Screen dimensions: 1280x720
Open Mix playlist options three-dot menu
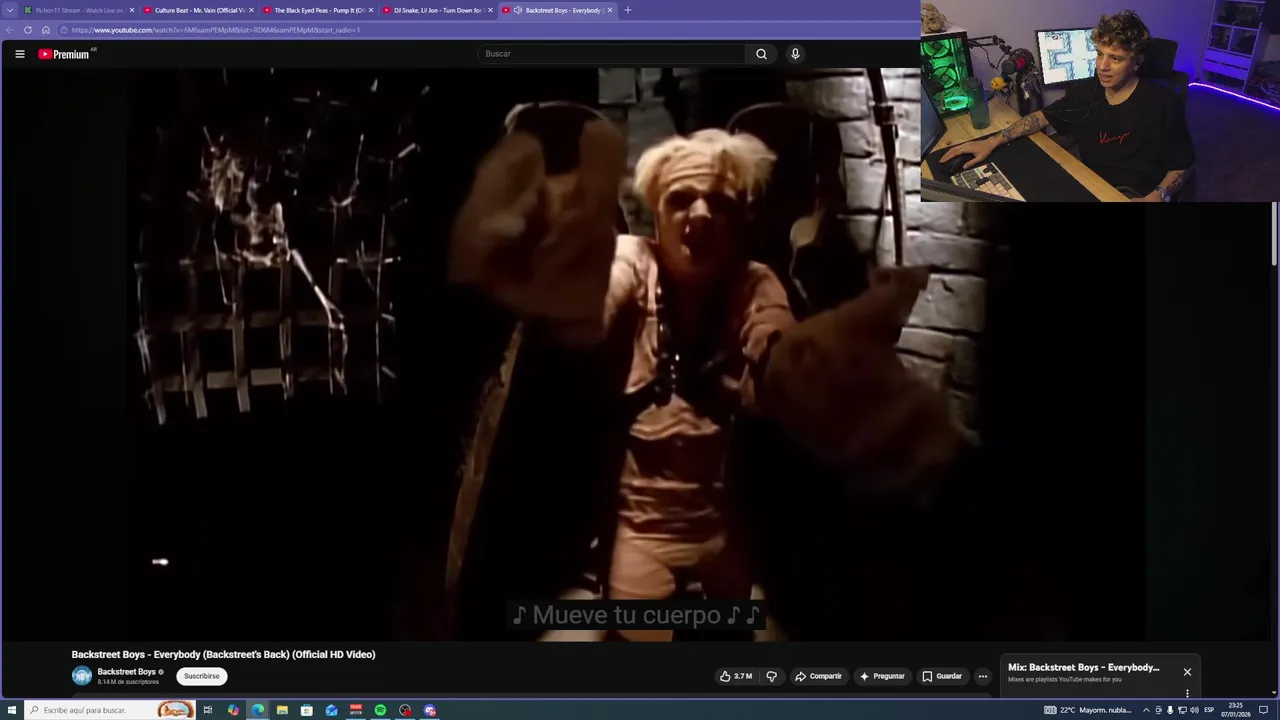(x=1187, y=693)
